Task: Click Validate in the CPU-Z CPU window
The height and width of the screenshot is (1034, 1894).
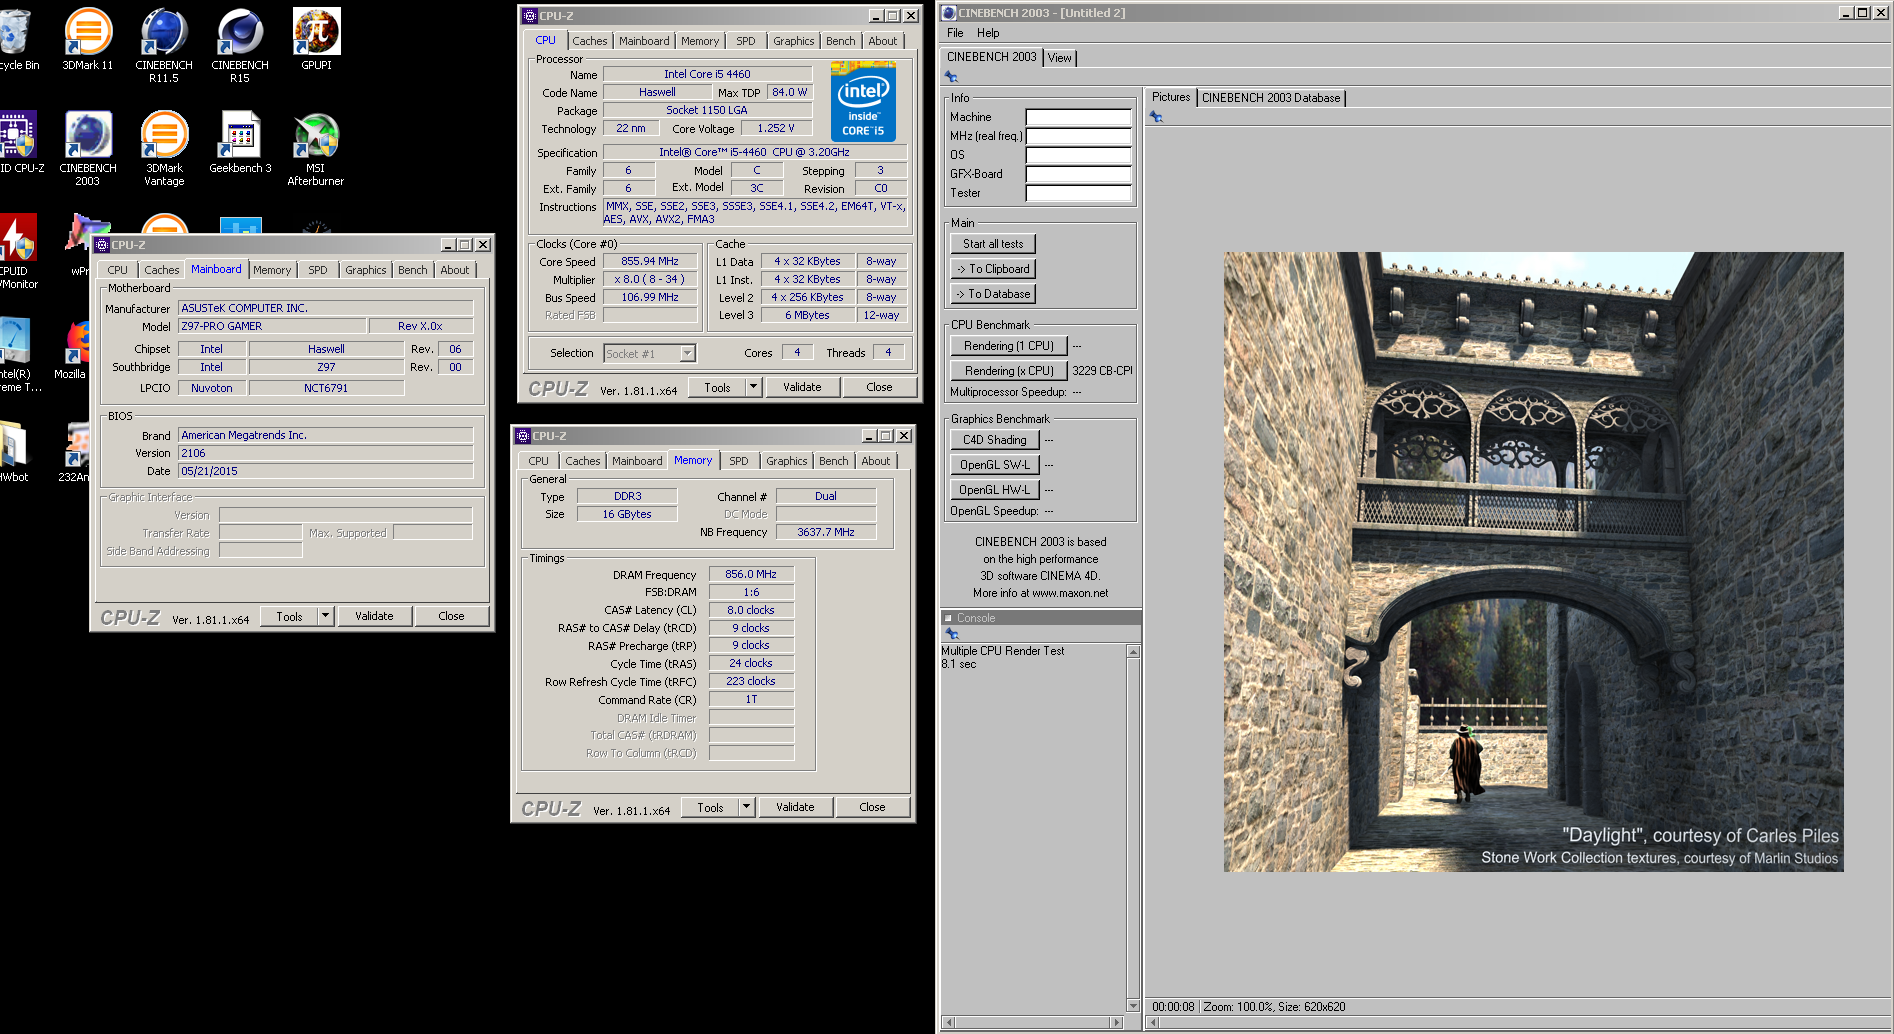Action: 802,387
